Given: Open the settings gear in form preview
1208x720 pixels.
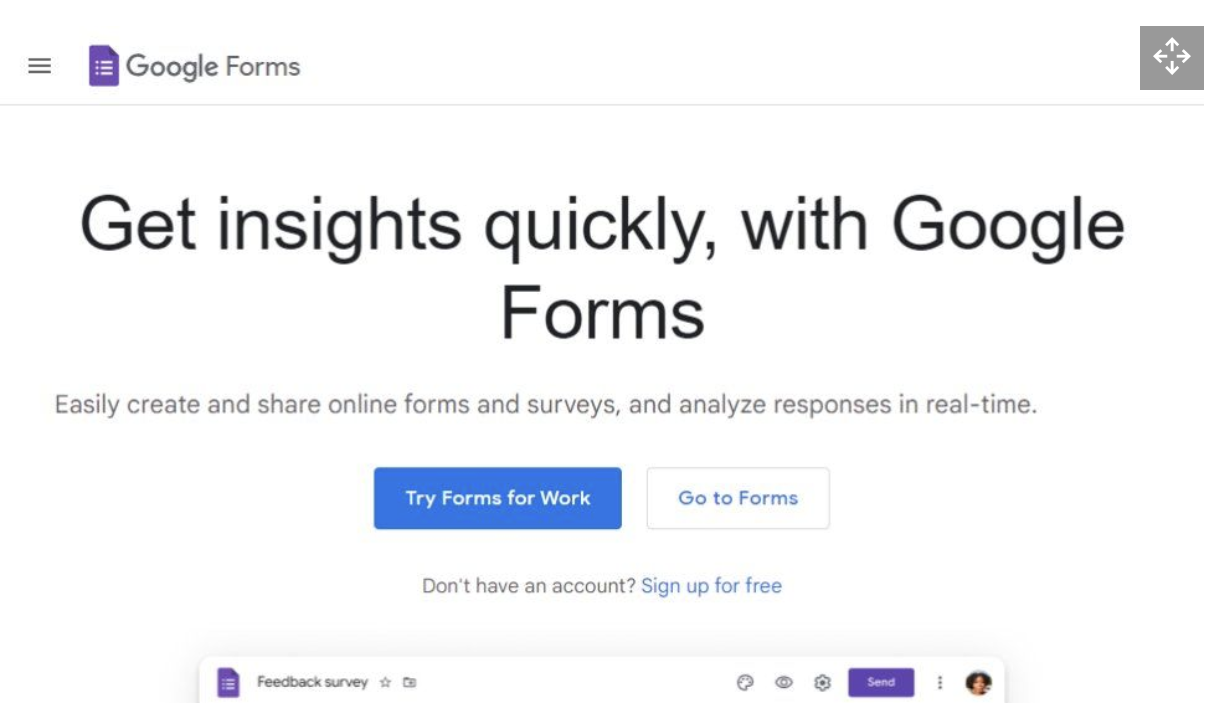Looking at the screenshot, I should coord(822,682).
